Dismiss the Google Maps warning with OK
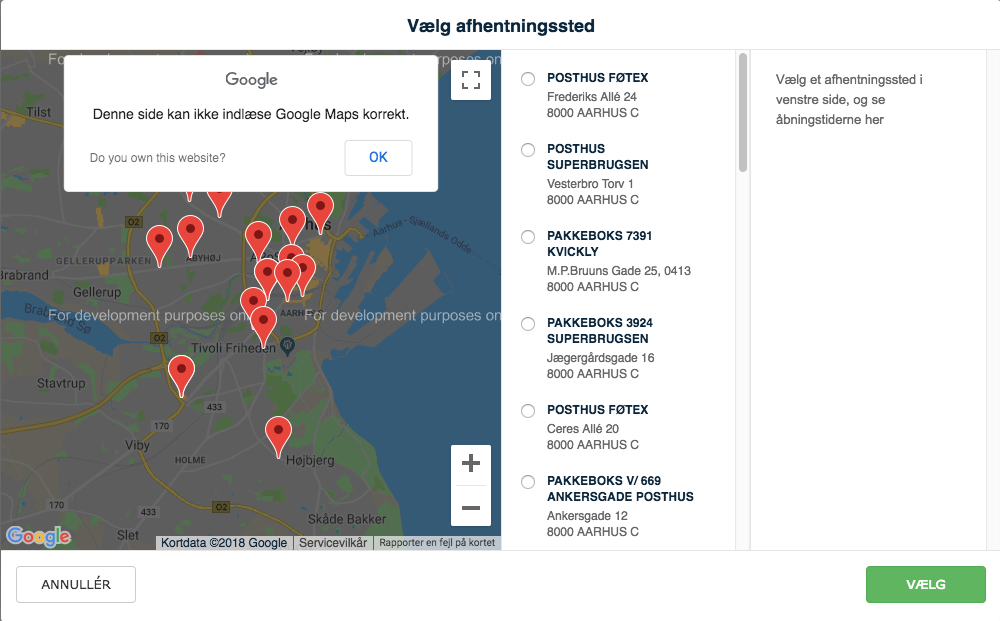The height and width of the screenshot is (621, 1000). 378,157
